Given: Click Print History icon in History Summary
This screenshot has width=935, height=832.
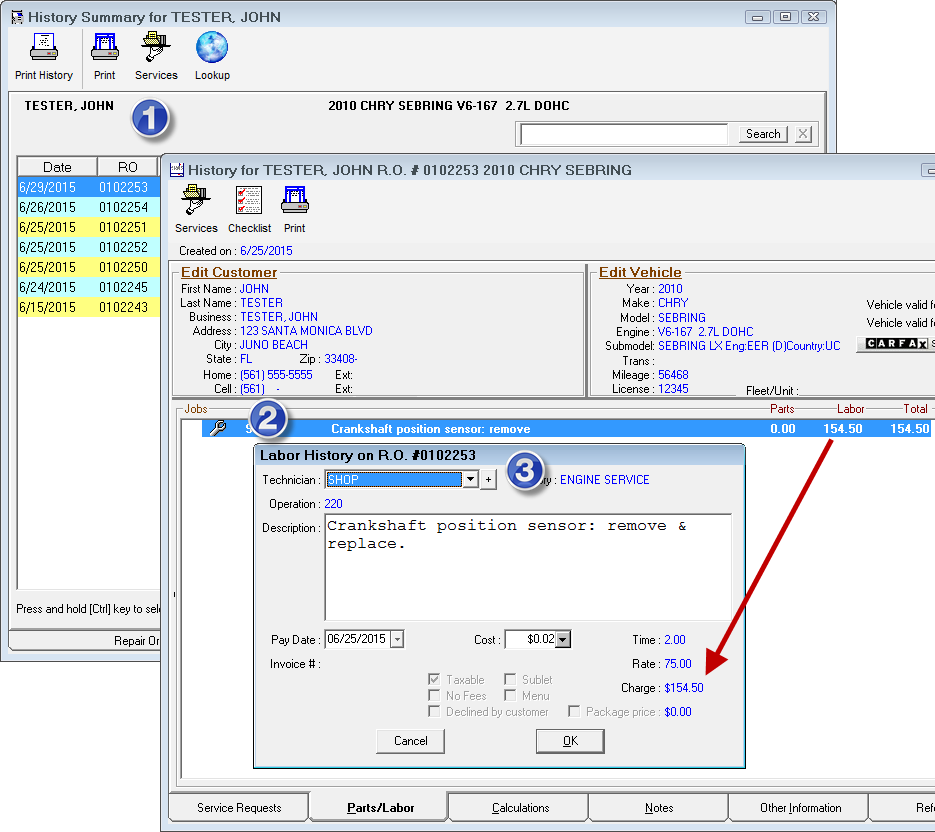Looking at the screenshot, I should pyautogui.click(x=44, y=55).
